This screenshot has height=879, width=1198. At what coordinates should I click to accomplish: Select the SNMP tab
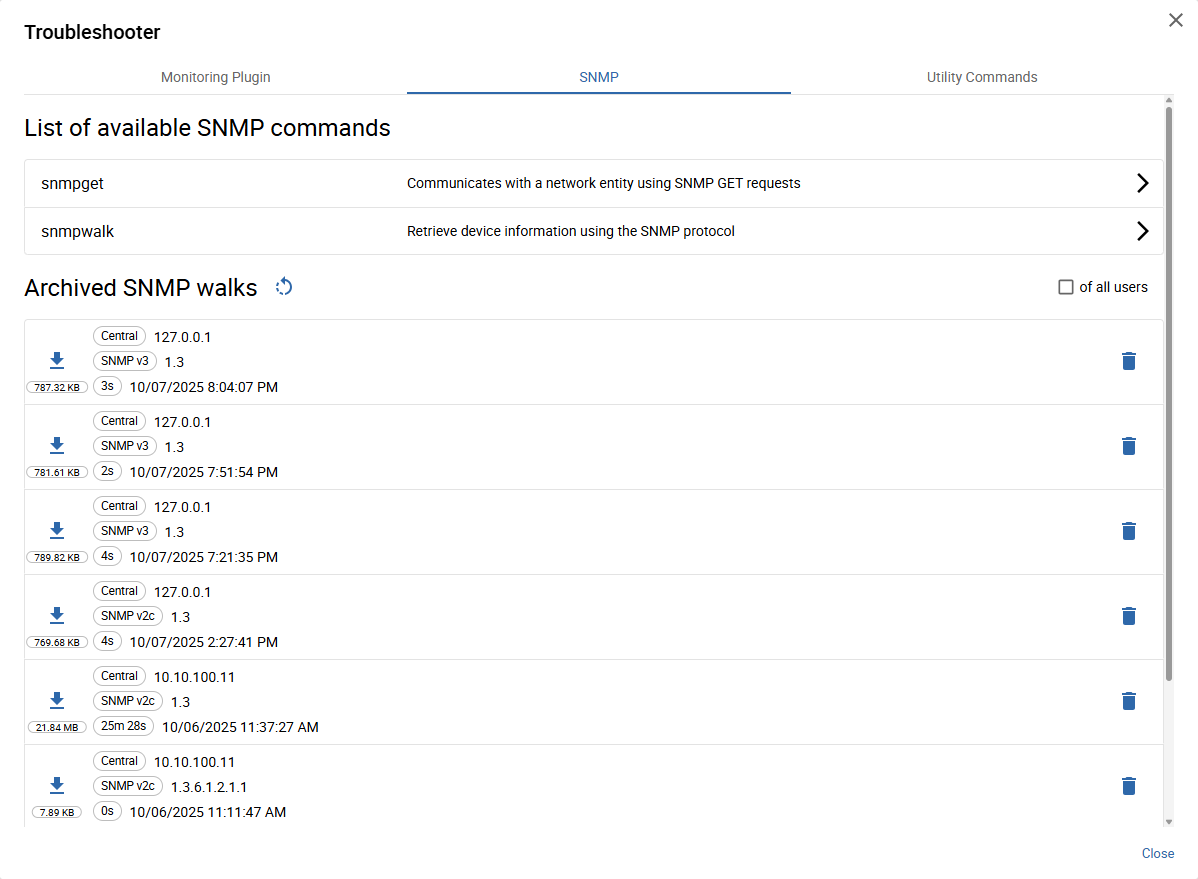[598, 77]
